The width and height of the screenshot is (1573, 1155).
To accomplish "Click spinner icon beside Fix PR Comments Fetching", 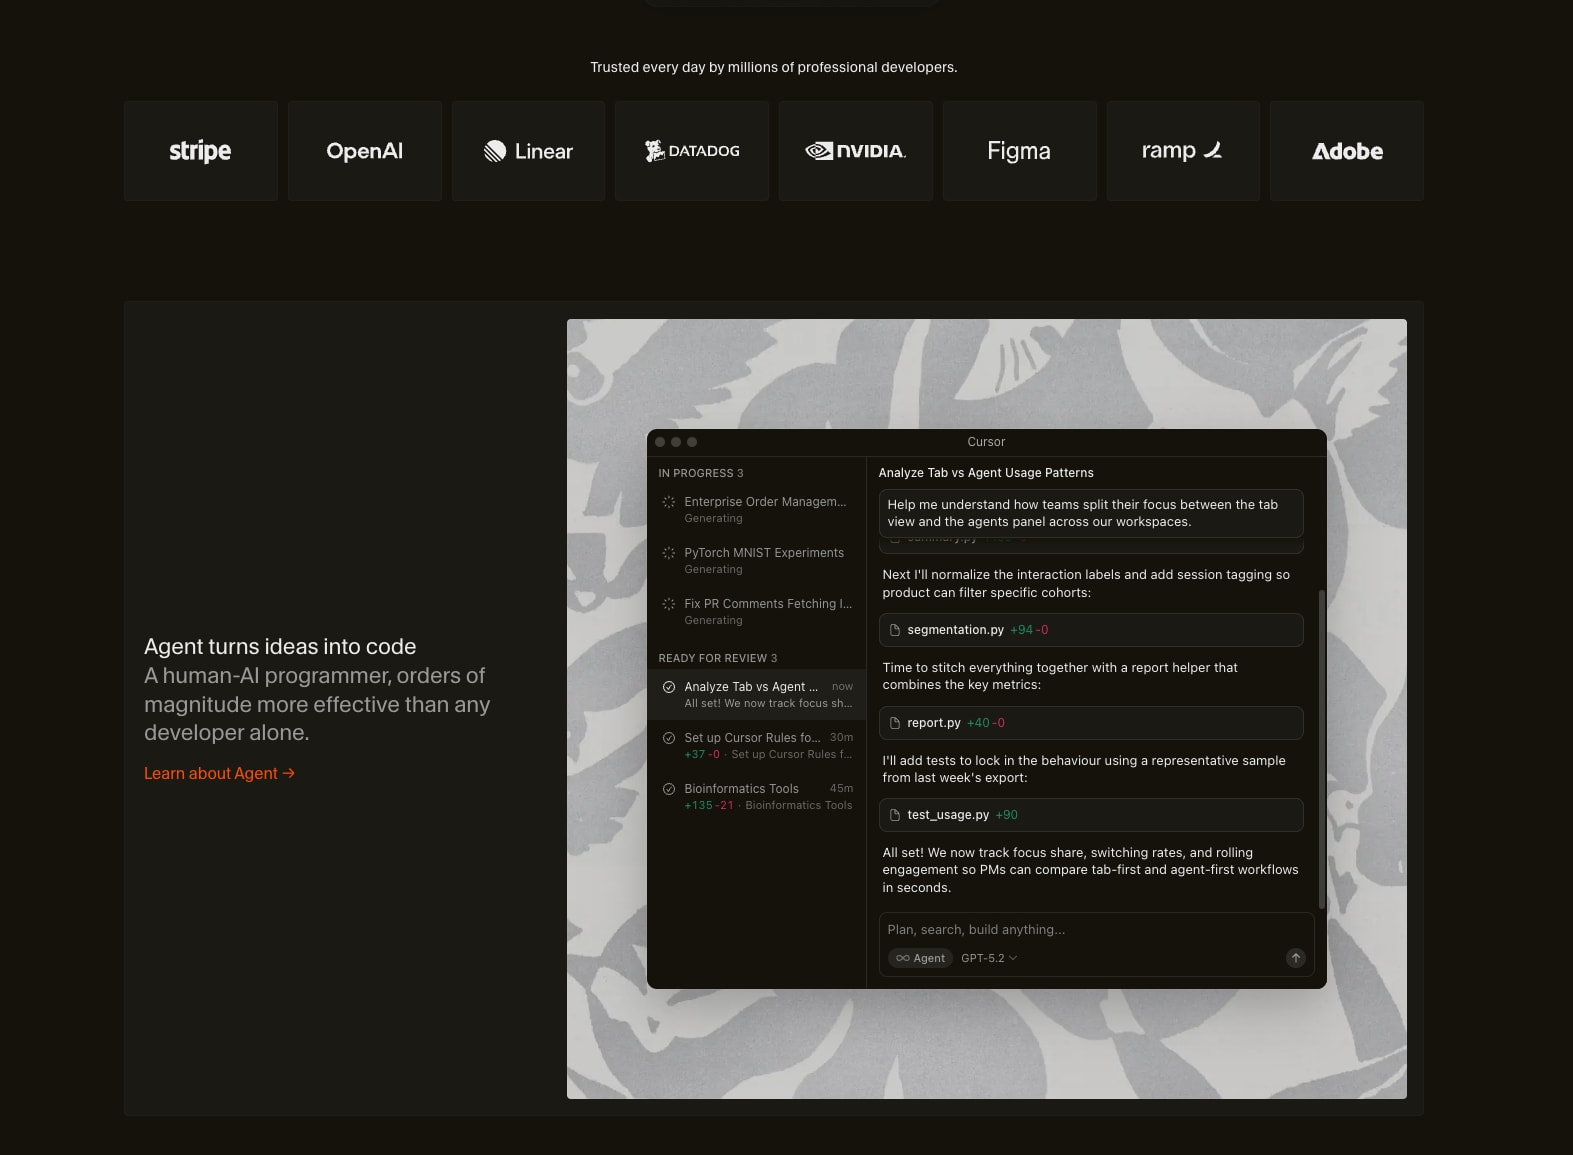I will pos(669,604).
